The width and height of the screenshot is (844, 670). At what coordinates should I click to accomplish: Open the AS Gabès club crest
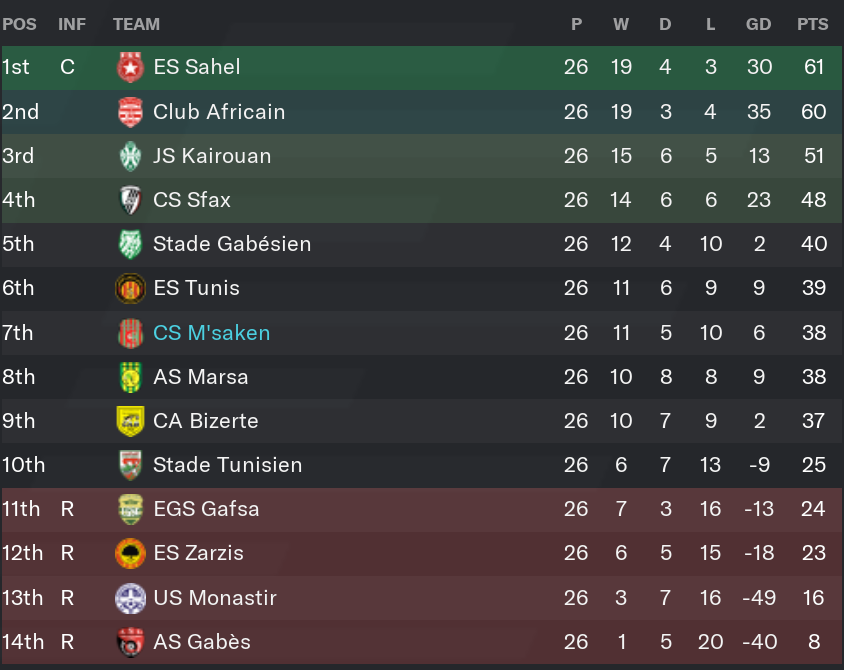(130, 642)
